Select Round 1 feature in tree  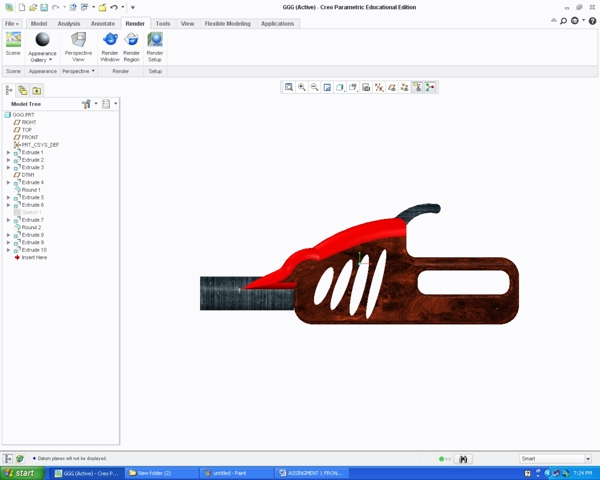[x=27, y=190]
